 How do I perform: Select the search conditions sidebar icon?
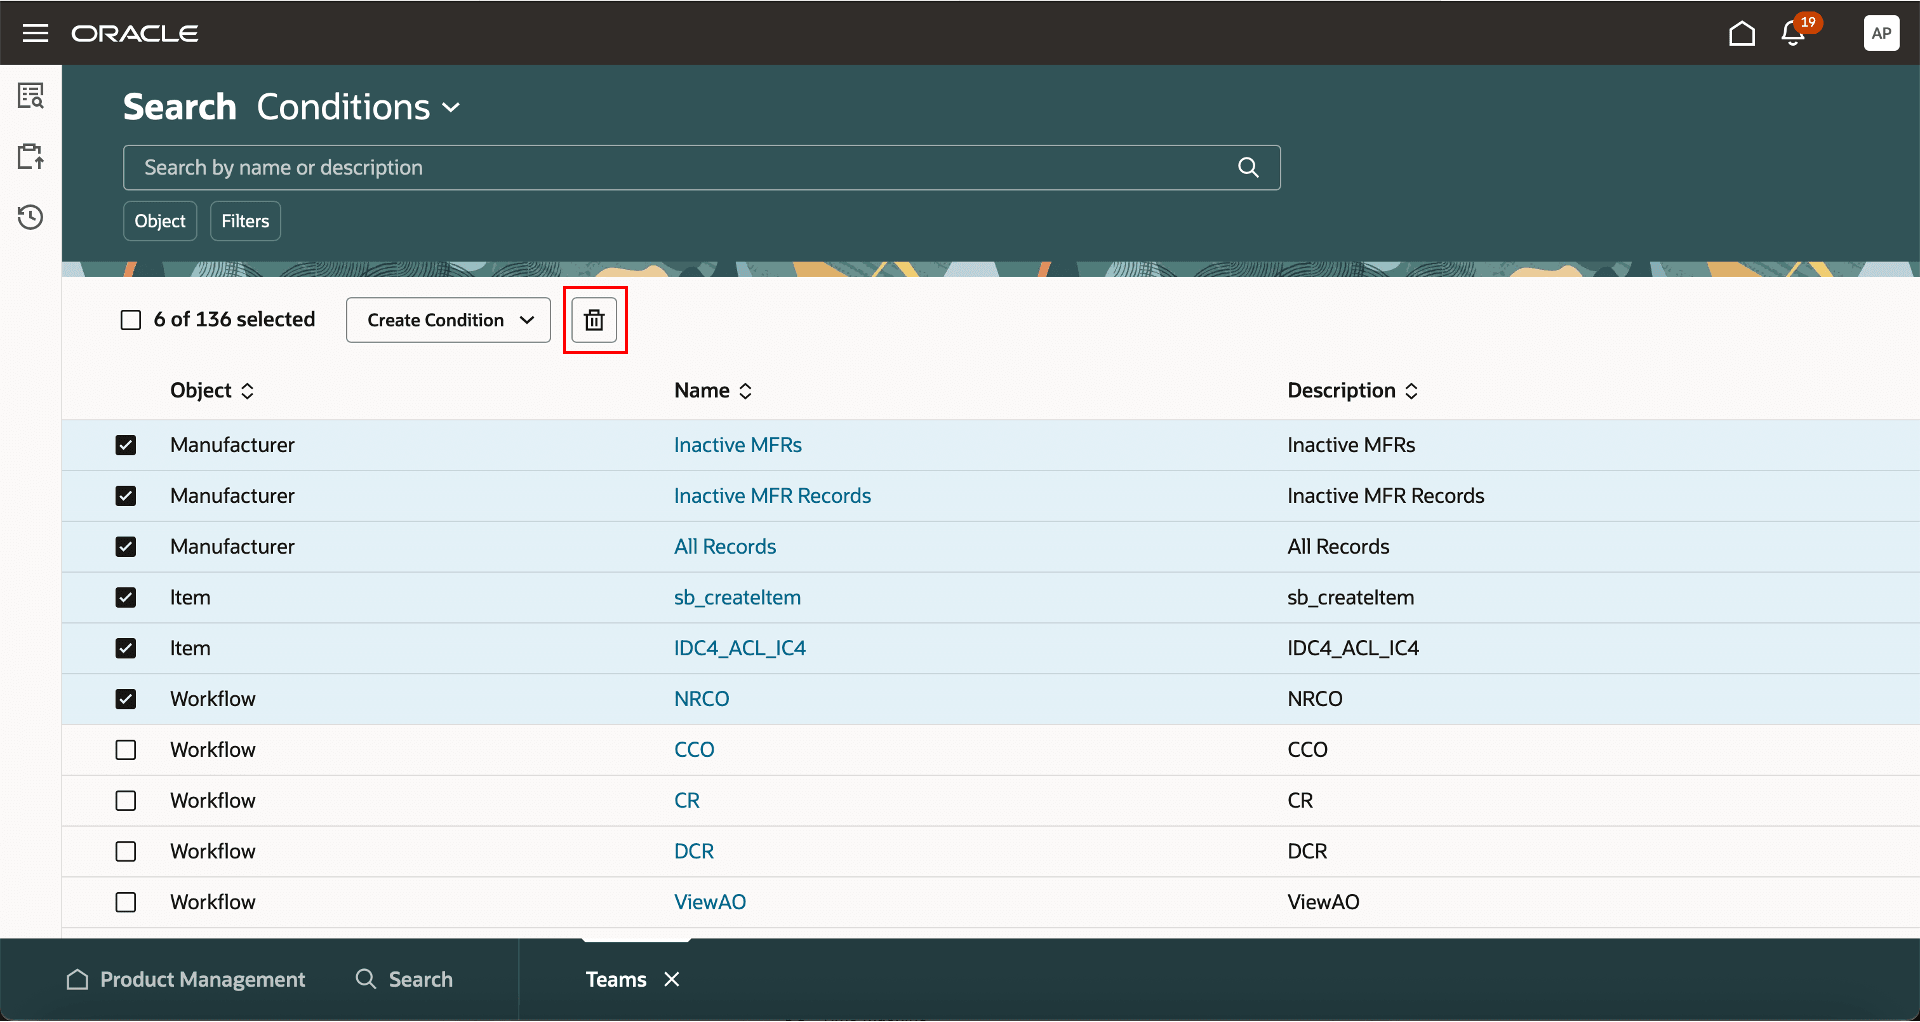coord(31,96)
